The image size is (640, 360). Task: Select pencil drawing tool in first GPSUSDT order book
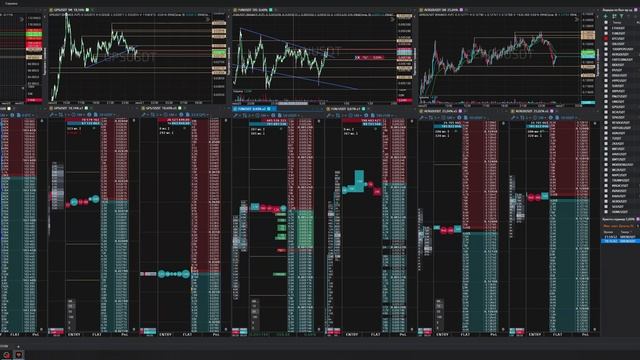[52, 115]
